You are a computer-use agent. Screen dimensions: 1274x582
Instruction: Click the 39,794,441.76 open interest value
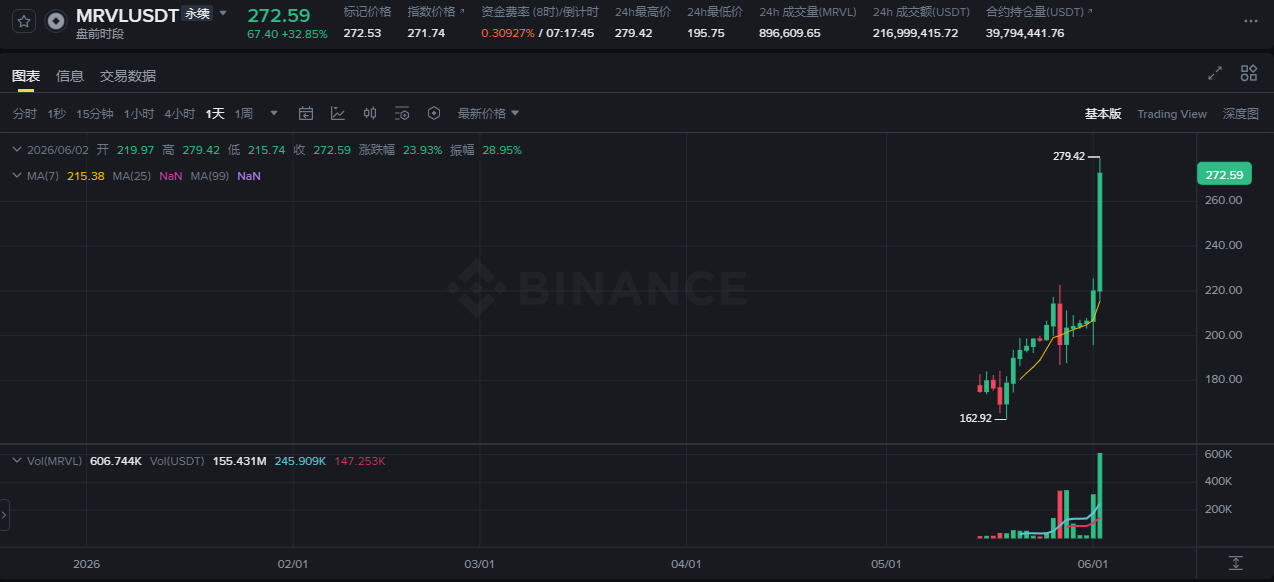coord(1025,33)
